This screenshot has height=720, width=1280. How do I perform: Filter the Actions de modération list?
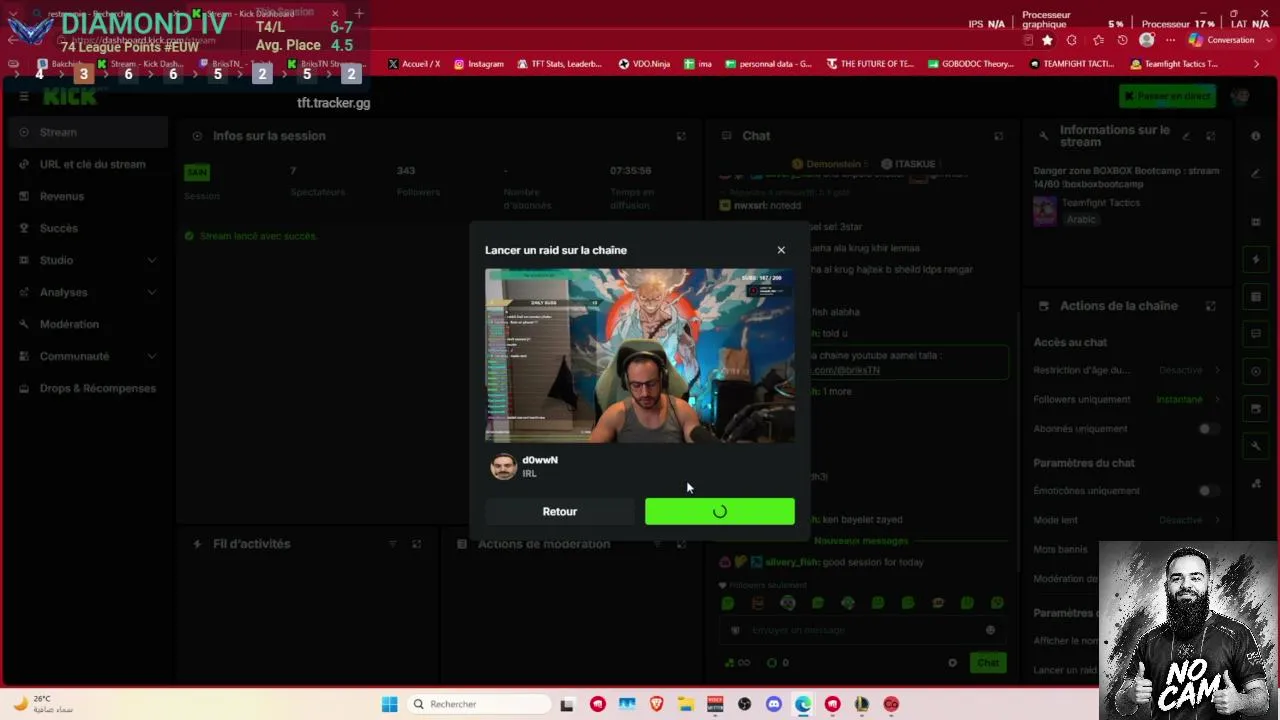click(x=657, y=544)
